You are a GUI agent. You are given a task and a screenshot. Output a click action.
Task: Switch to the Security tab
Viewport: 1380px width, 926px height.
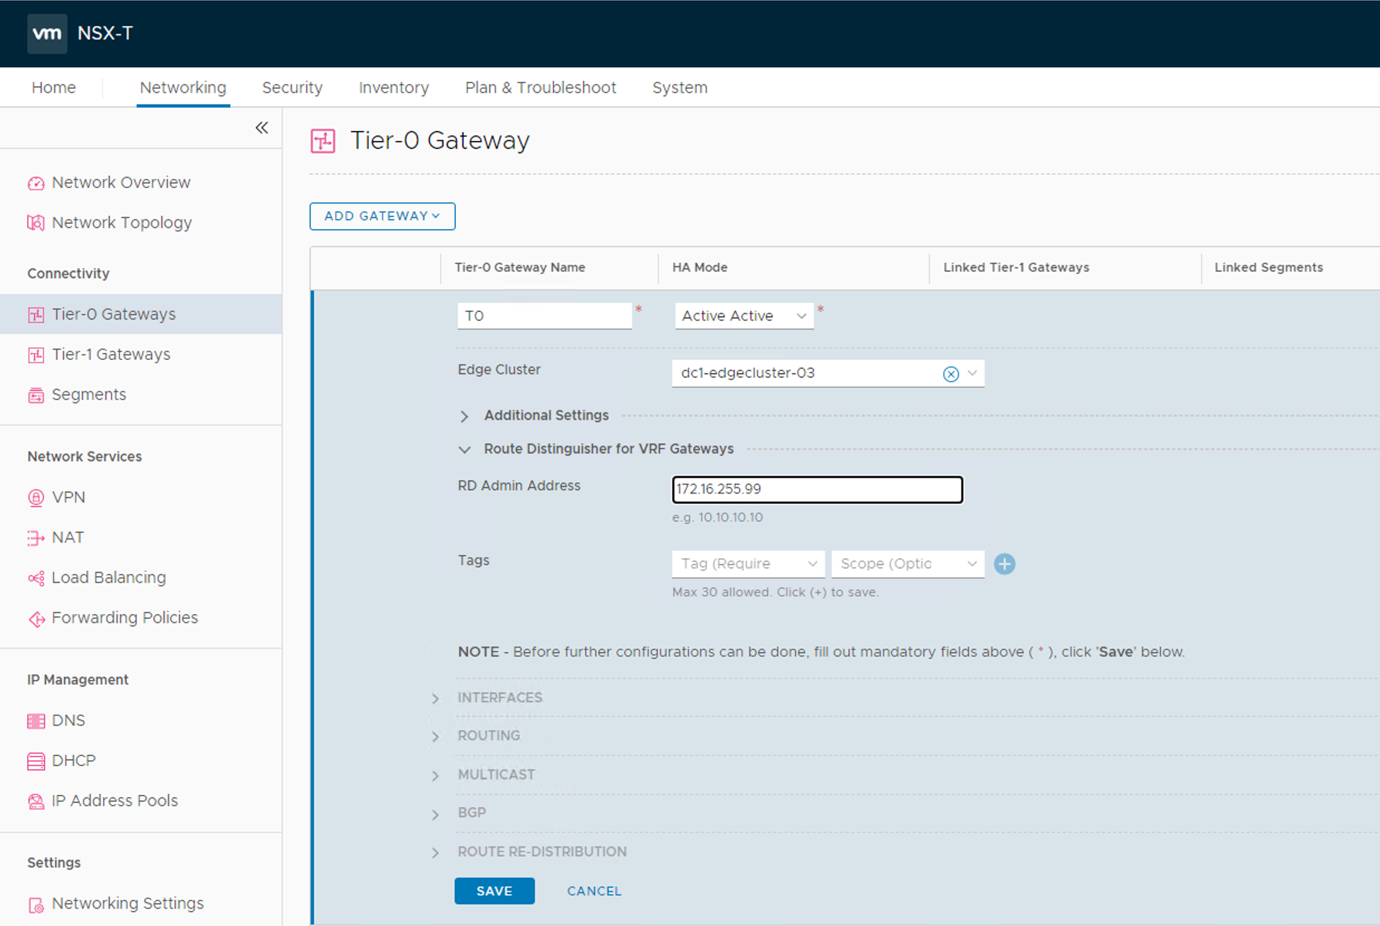292,88
